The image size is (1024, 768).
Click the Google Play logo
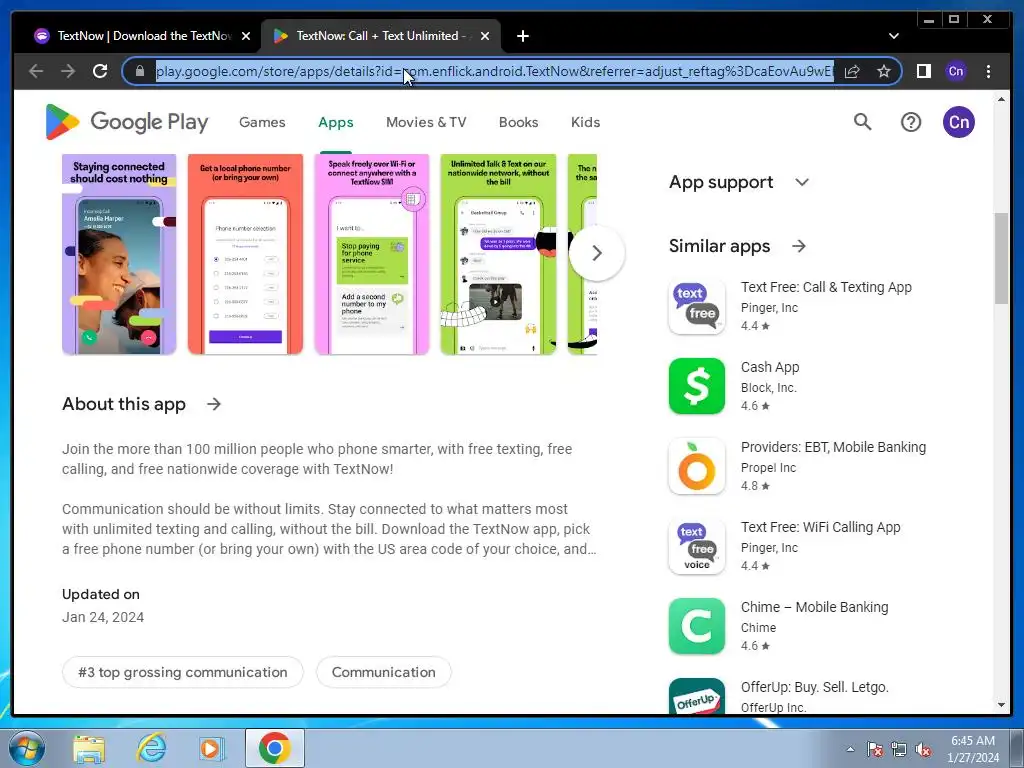click(x=127, y=122)
